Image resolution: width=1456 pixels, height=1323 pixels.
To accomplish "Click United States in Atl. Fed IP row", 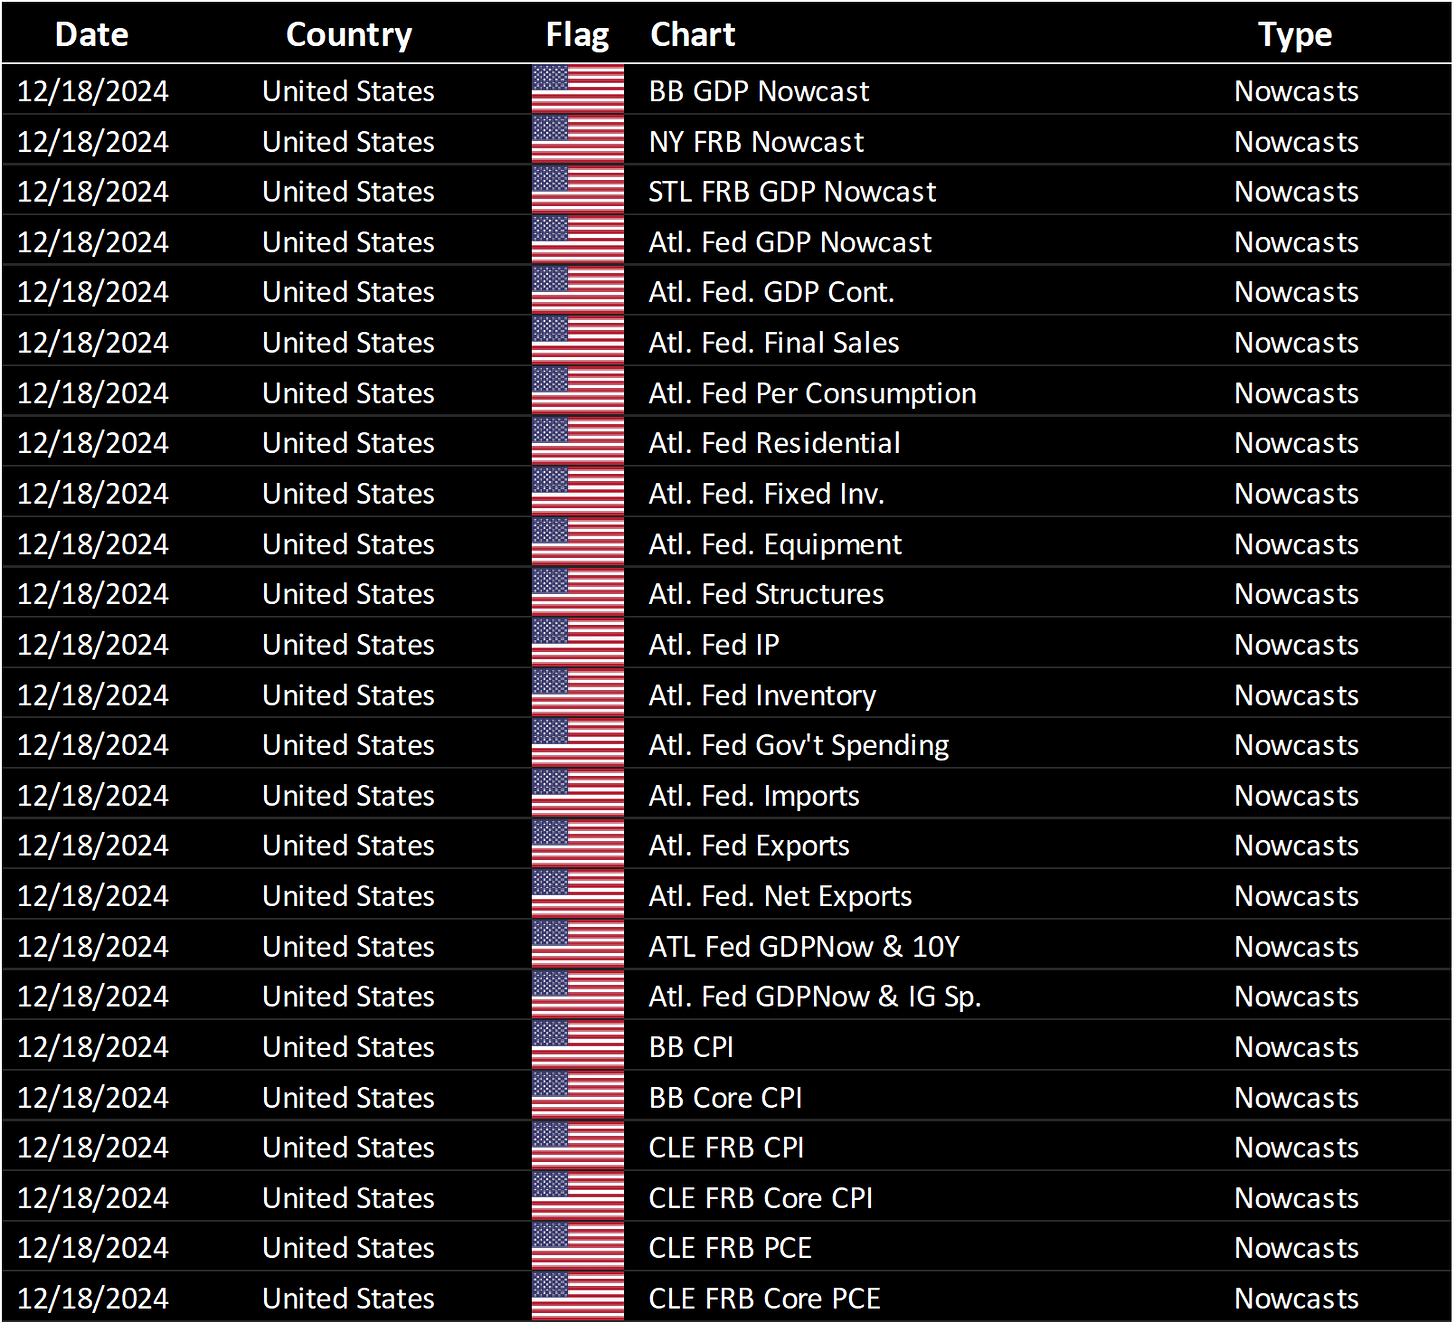I will (x=348, y=645).
